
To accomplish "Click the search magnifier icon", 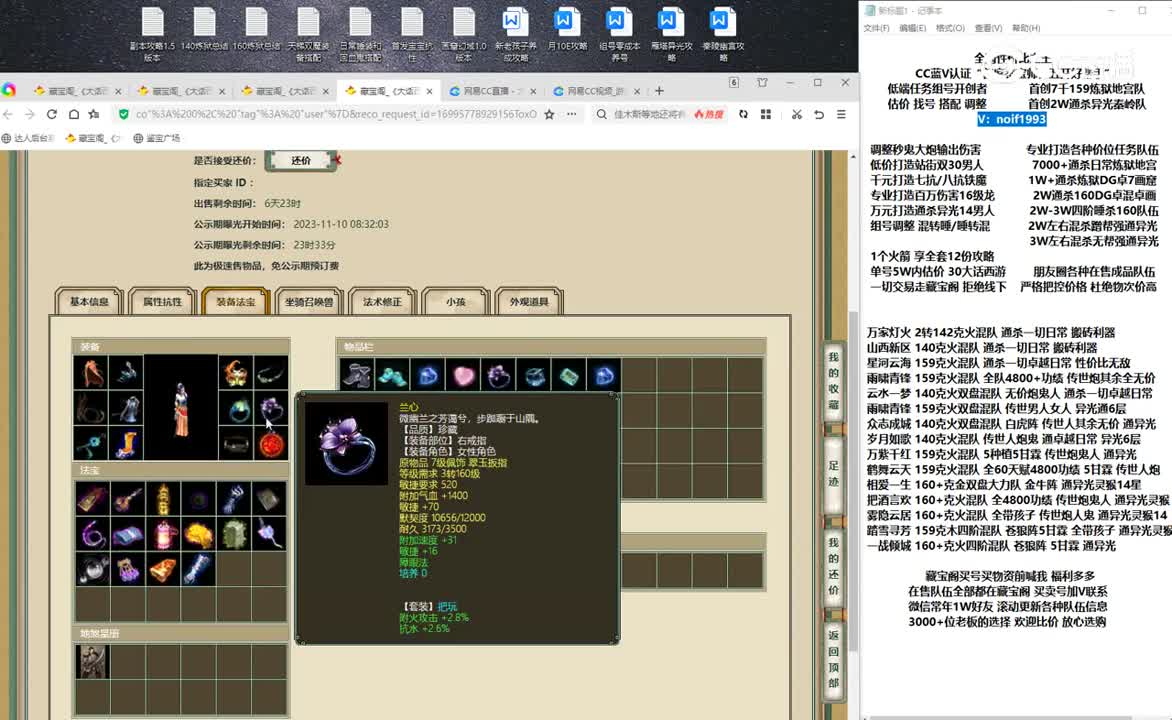I will (x=602, y=114).
